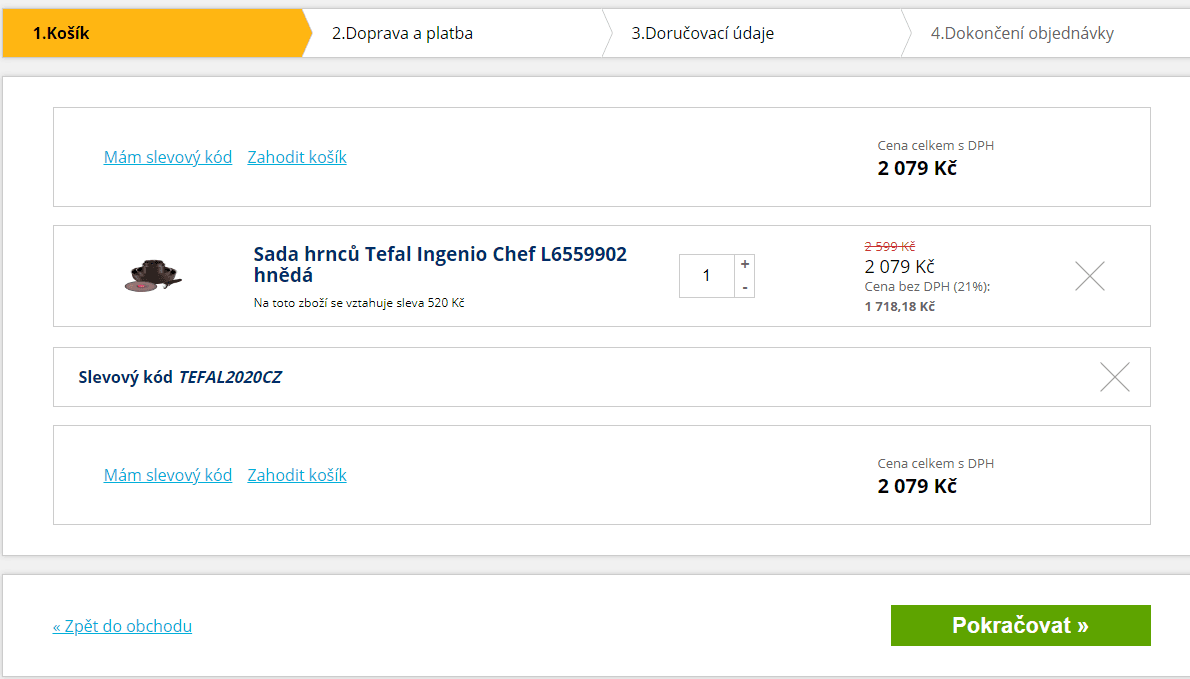Click the product thumbnail image
The width and height of the screenshot is (1190, 679).
(x=152, y=276)
